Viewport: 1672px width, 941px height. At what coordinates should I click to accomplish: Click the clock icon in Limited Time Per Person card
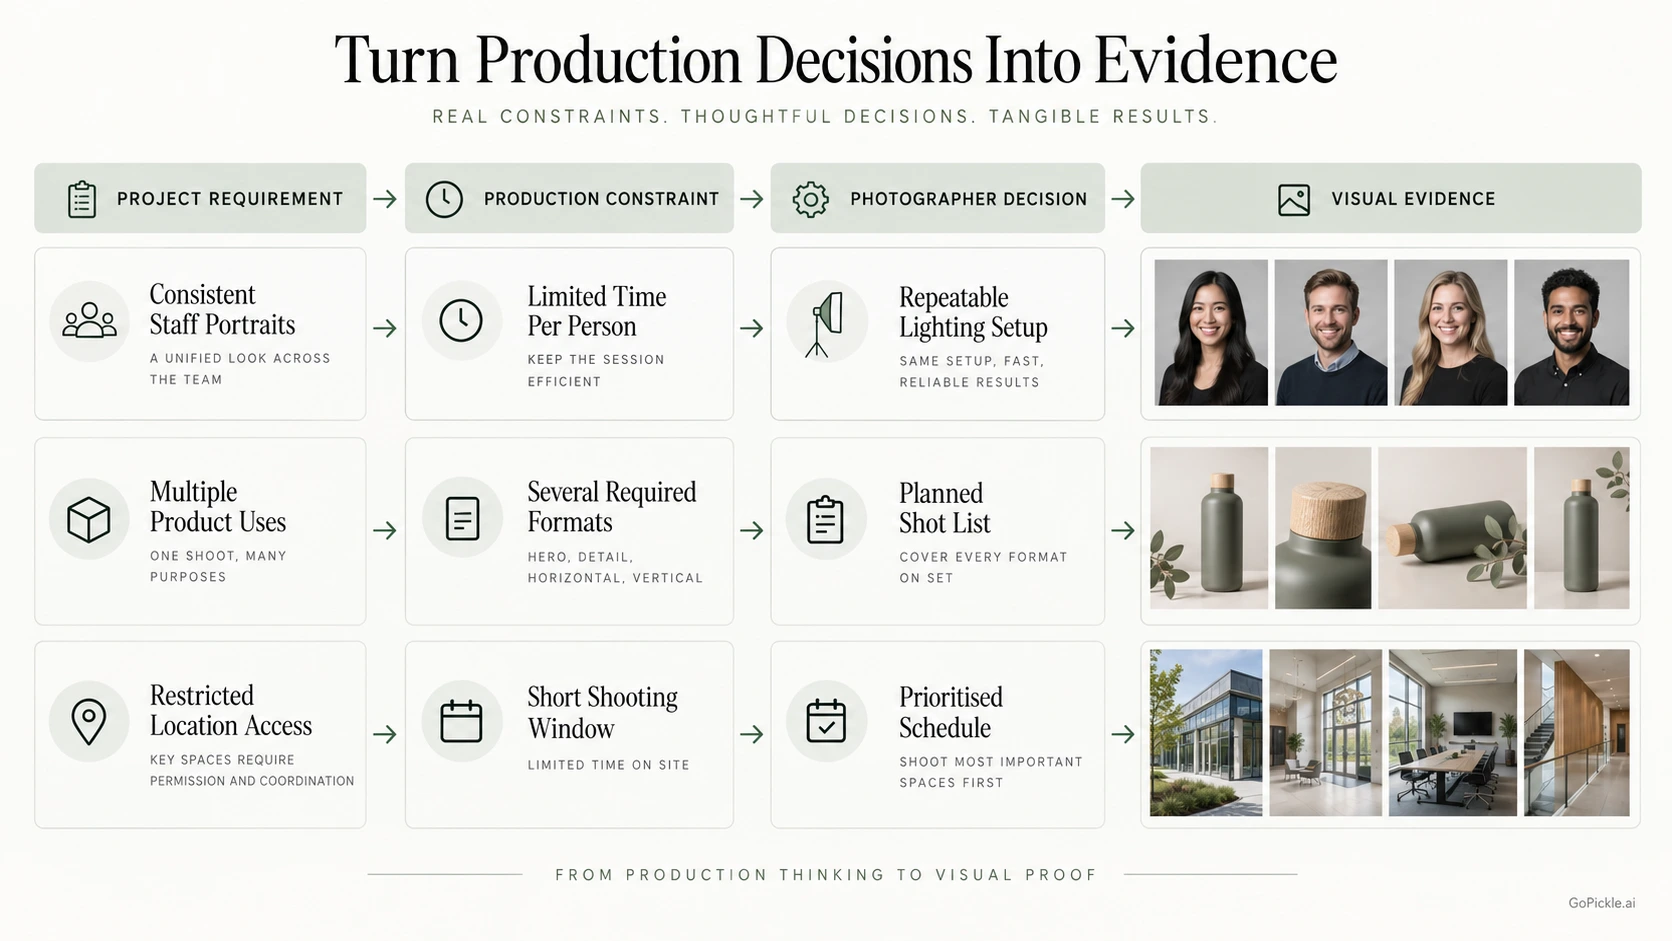pos(461,321)
